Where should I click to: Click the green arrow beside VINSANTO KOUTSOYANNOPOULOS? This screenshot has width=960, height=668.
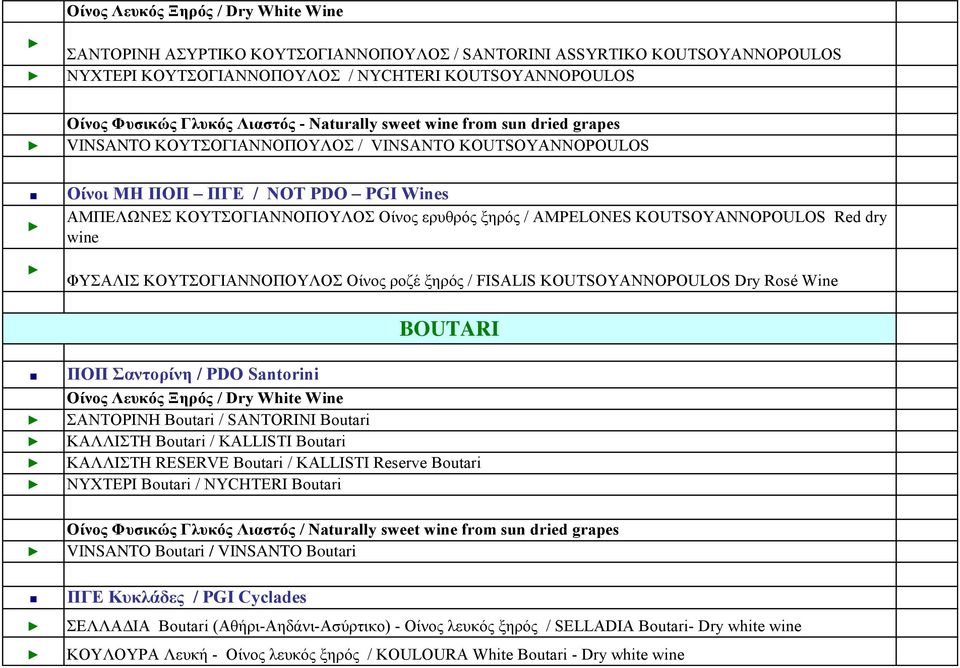33,146
